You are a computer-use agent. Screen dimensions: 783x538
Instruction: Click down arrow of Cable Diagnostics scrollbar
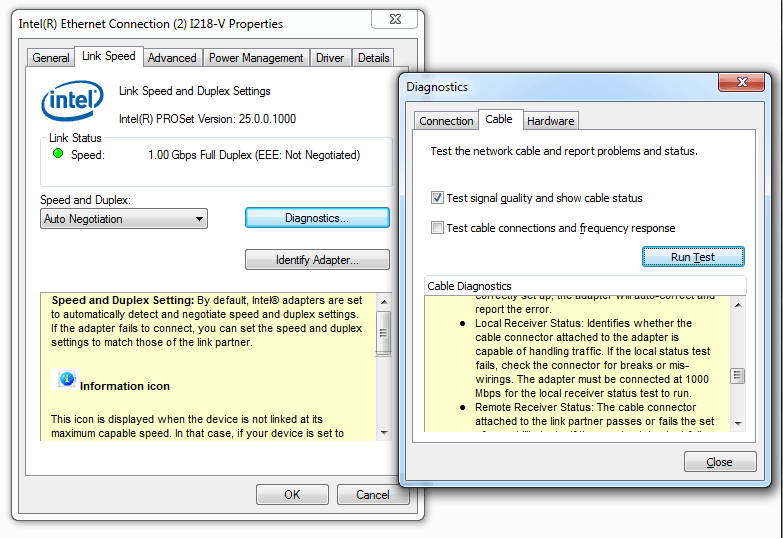click(738, 424)
